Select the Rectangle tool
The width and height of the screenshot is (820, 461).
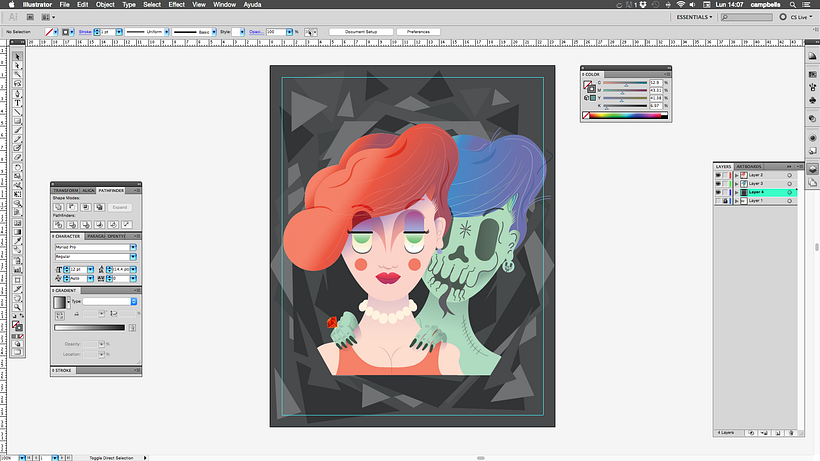17,121
